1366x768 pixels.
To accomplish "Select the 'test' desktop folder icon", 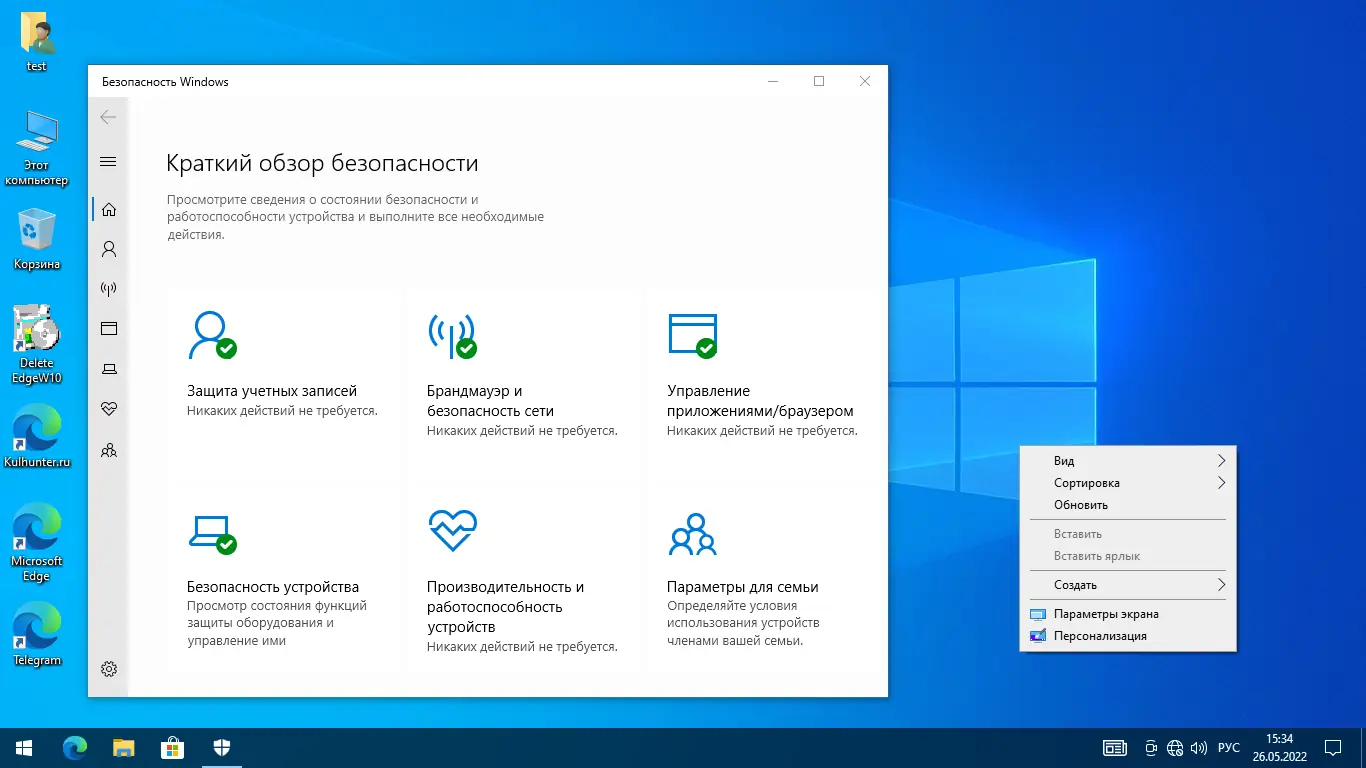I will tap(37, 43).
